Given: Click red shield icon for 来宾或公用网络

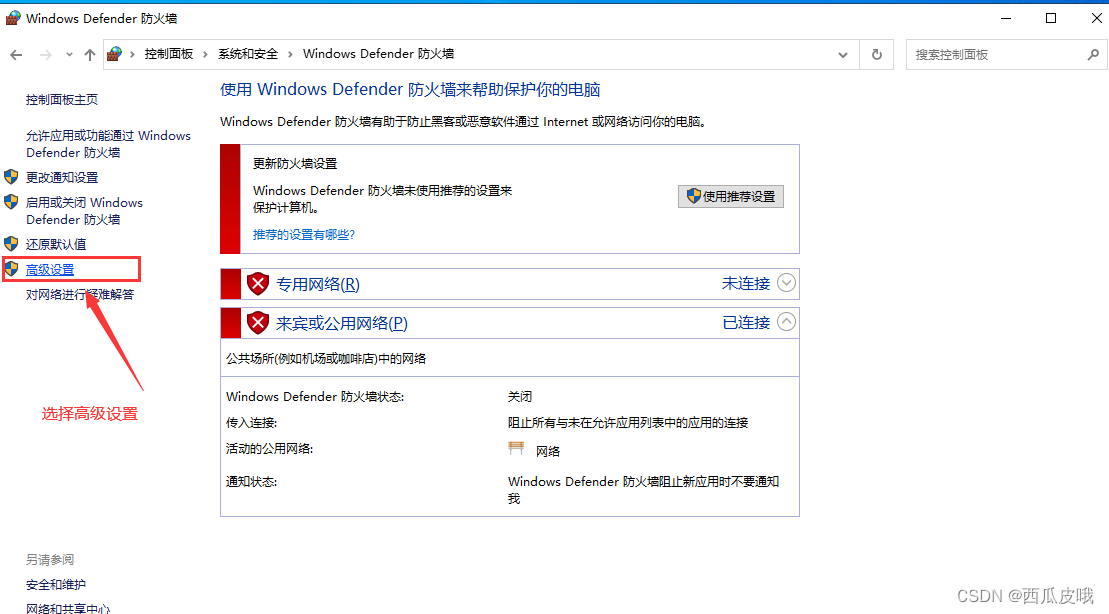Looking at the screenshot, I should pos(258,323).
